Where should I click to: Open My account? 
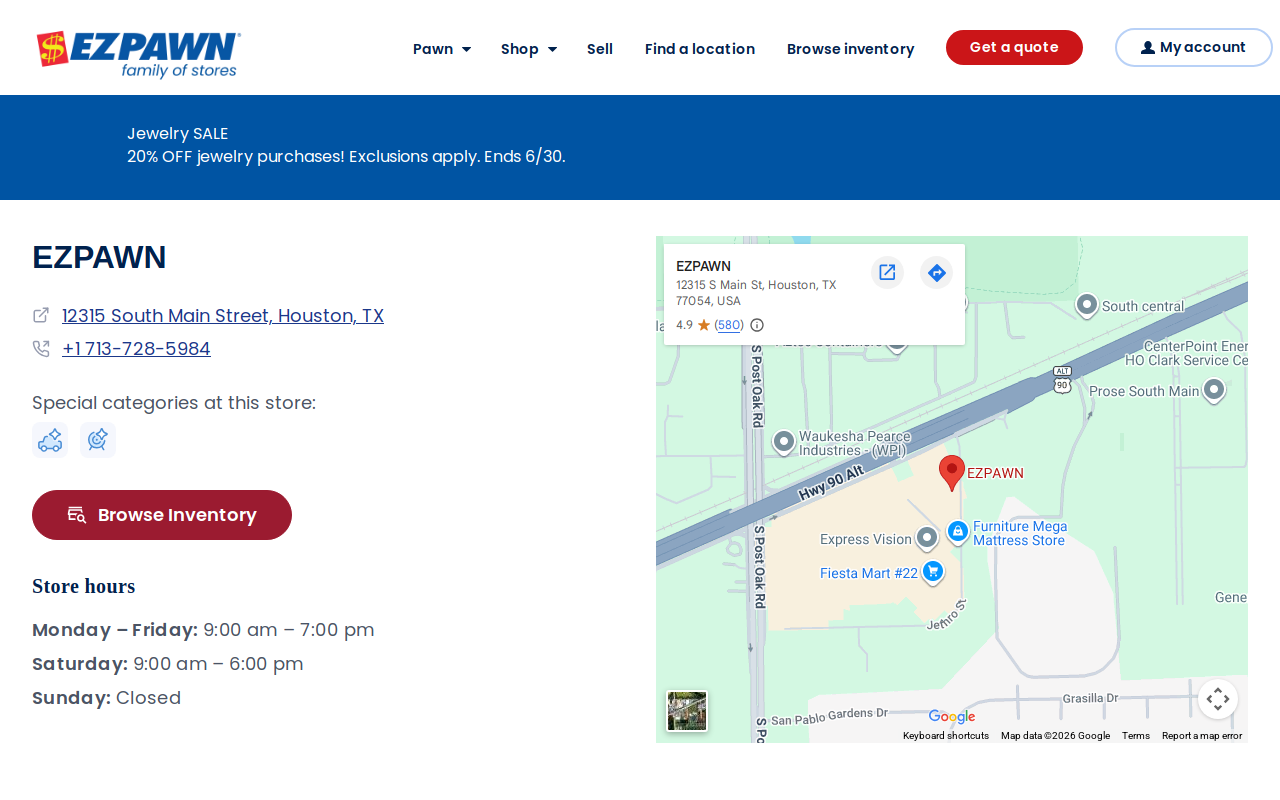click(1194, 47)
